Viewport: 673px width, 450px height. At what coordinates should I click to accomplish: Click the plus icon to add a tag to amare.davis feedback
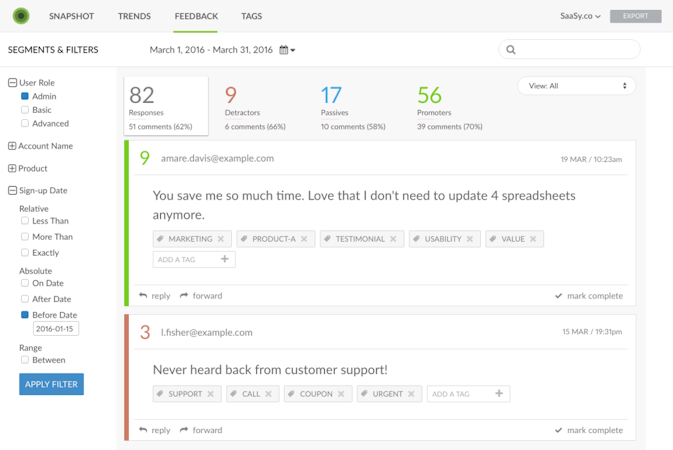[225, 259]
